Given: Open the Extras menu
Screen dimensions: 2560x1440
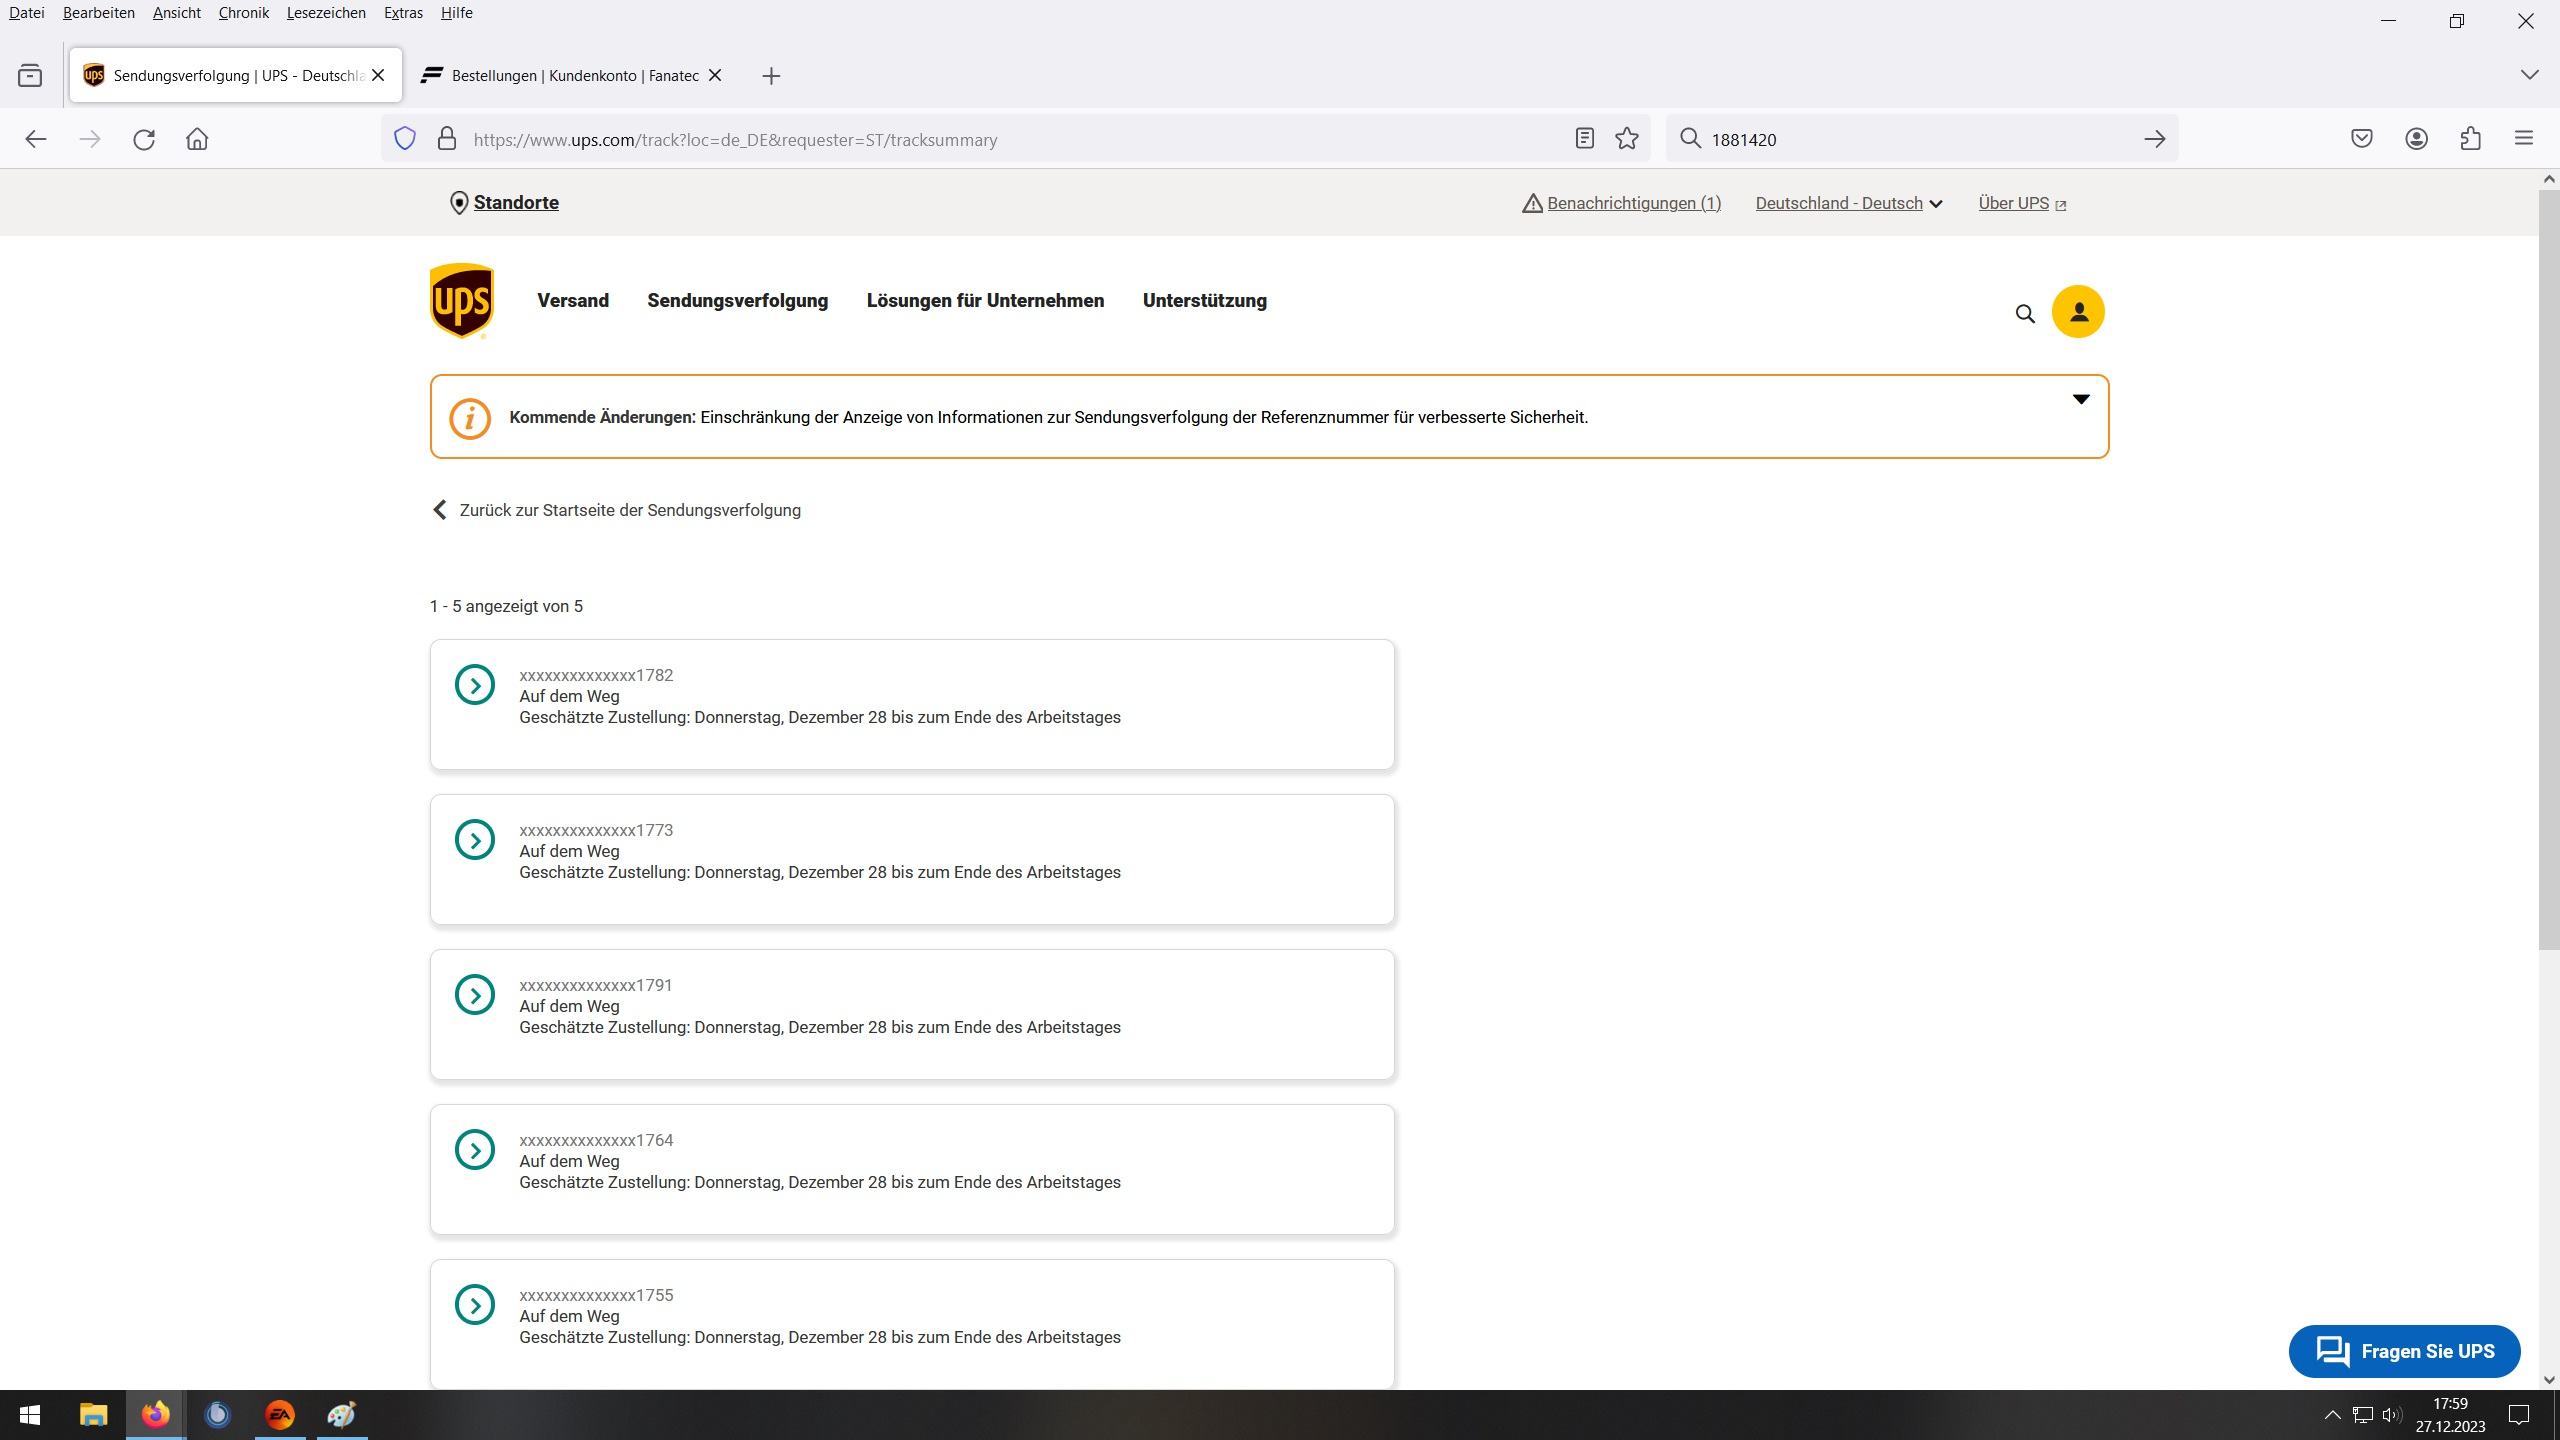Looking at the screenshot, I should pyautogui.click(x=403, y=13).
